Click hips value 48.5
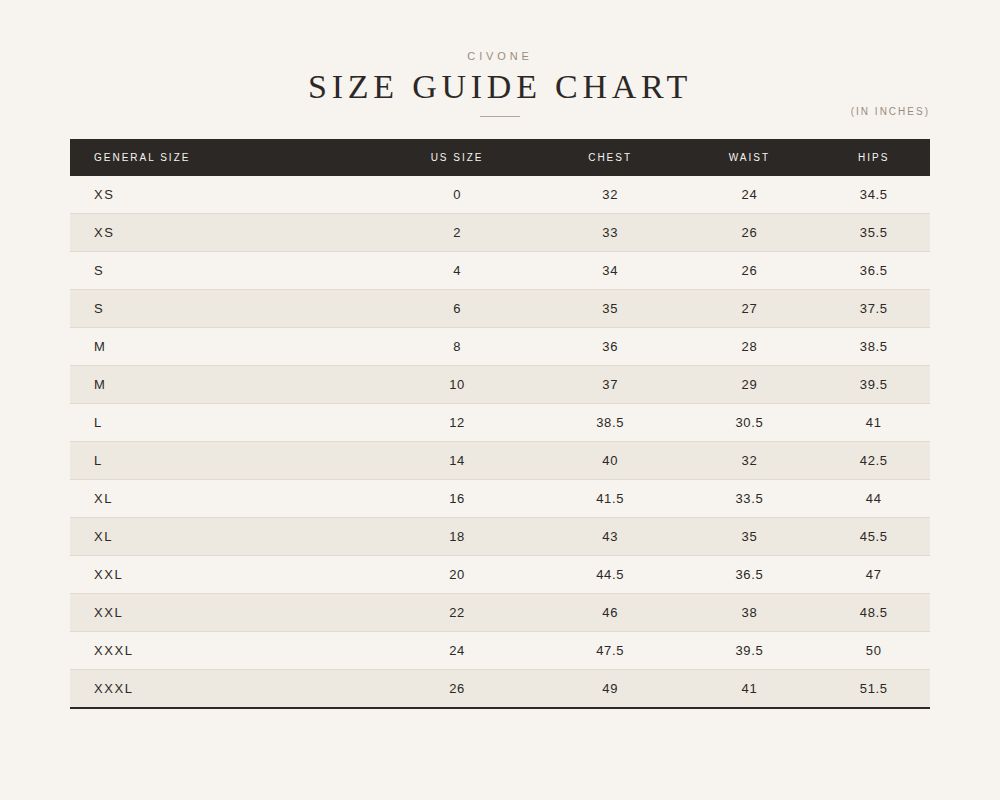This screenshot has width=1000, height=800. [x=873, y=612]
